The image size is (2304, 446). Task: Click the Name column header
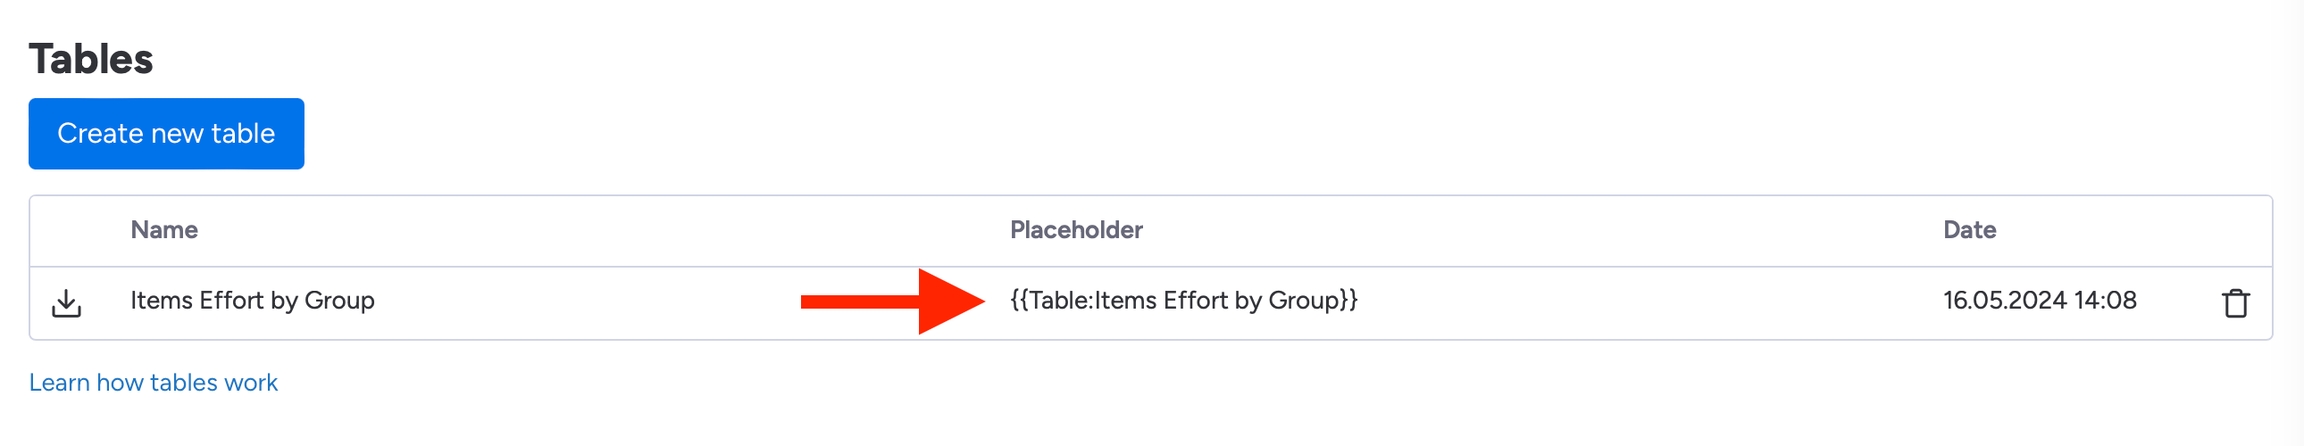(164, 230)
